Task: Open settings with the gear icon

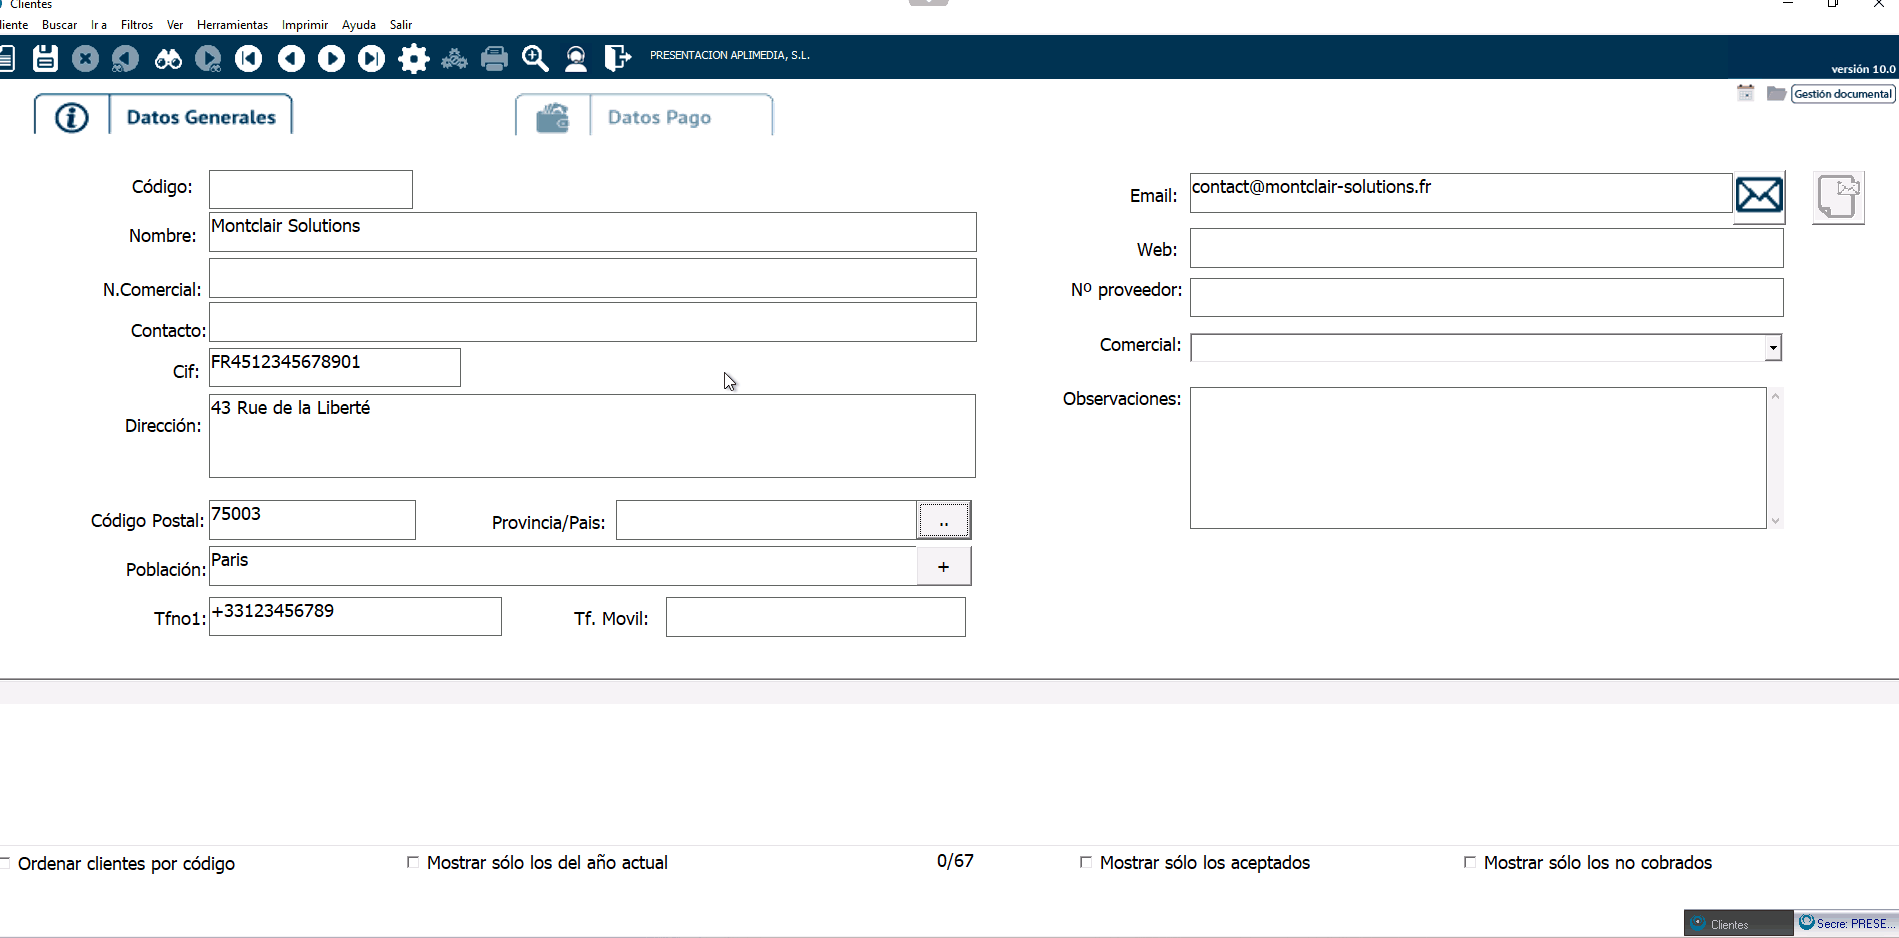Action: click(x=413, y=59)
